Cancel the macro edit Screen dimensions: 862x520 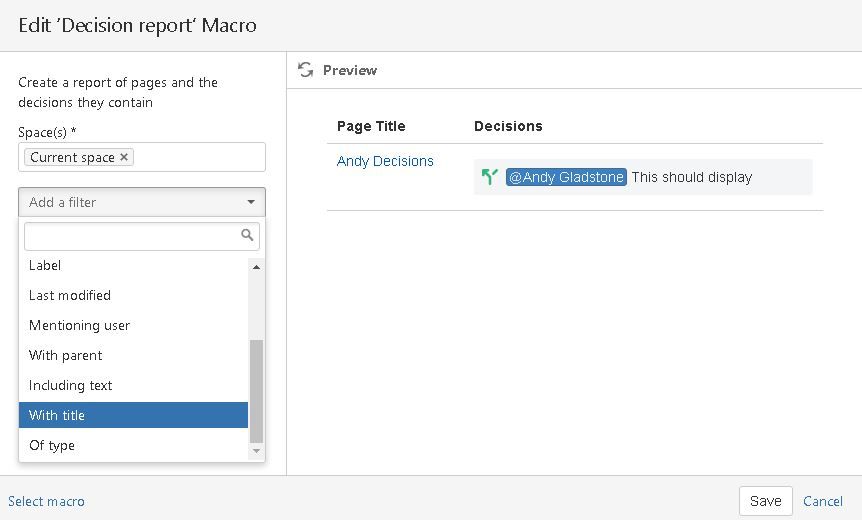tap(823, 501)
